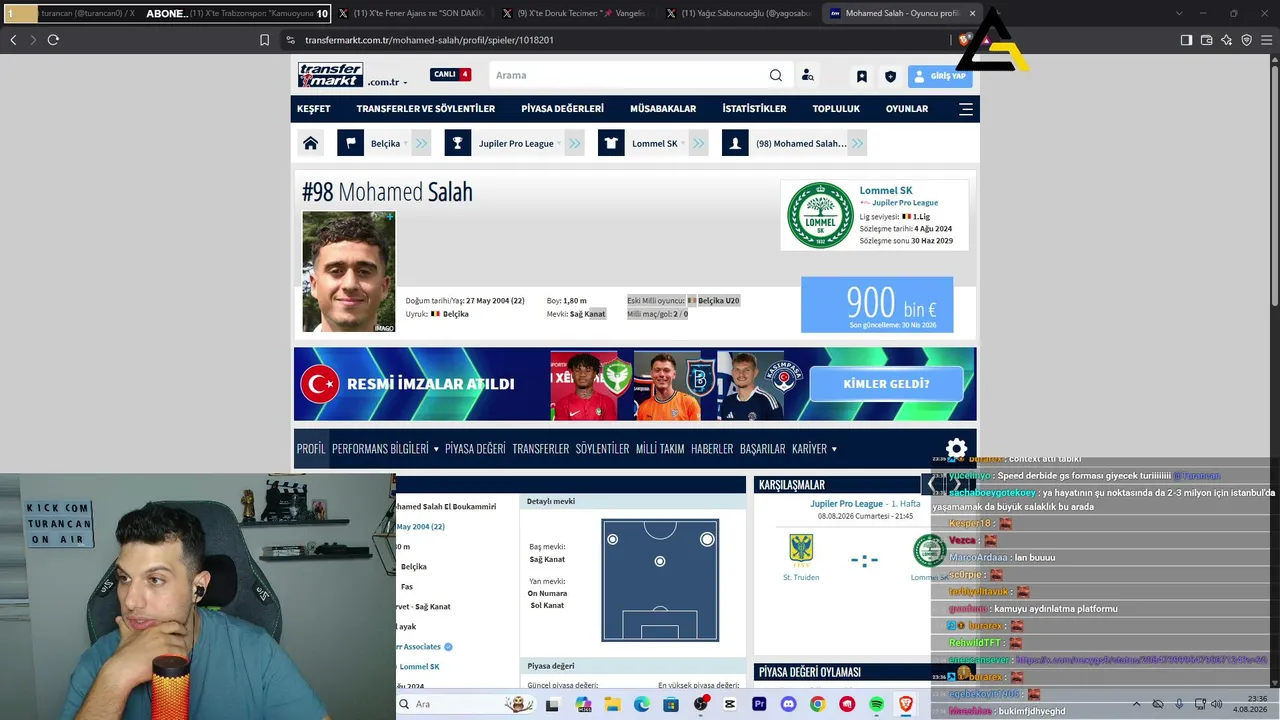Open the Müsabakalar menu
Viewport: 1280px width, 720px height.
(x=663, y=109)
